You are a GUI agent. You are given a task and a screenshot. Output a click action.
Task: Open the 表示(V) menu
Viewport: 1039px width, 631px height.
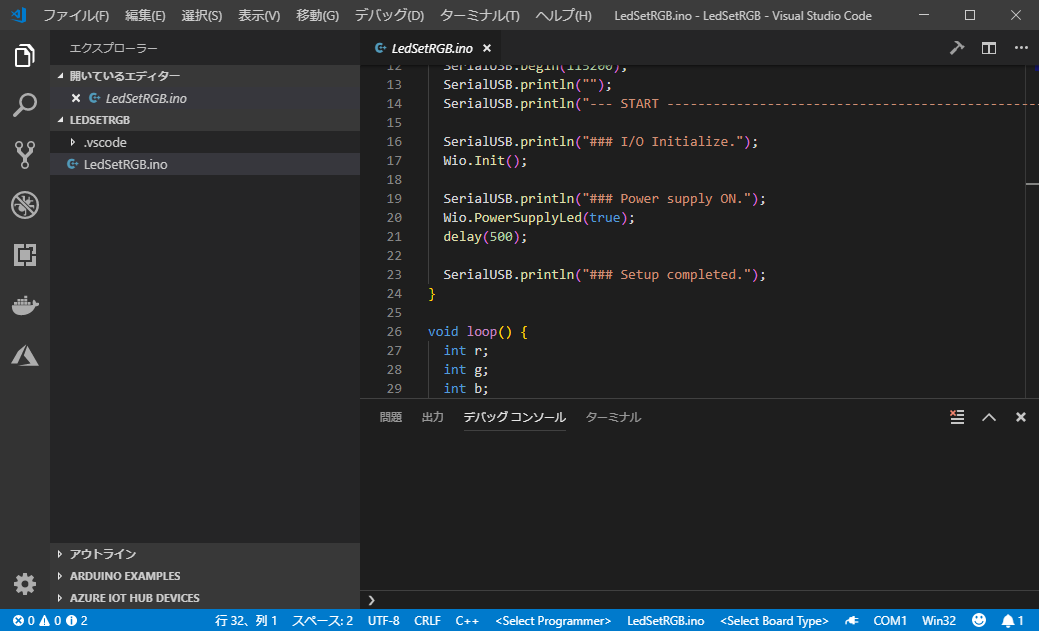pyautogui.click(x=259, y=15)
